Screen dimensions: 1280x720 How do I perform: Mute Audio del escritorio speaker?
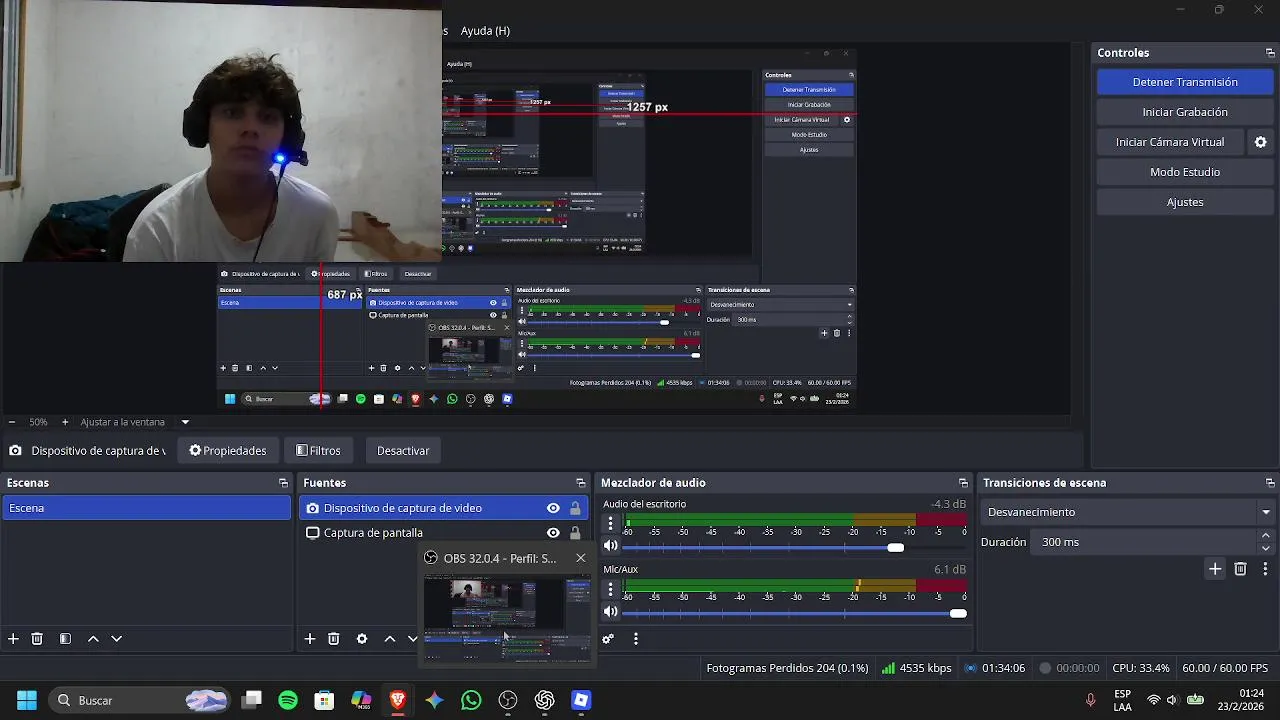click(610, 546)
